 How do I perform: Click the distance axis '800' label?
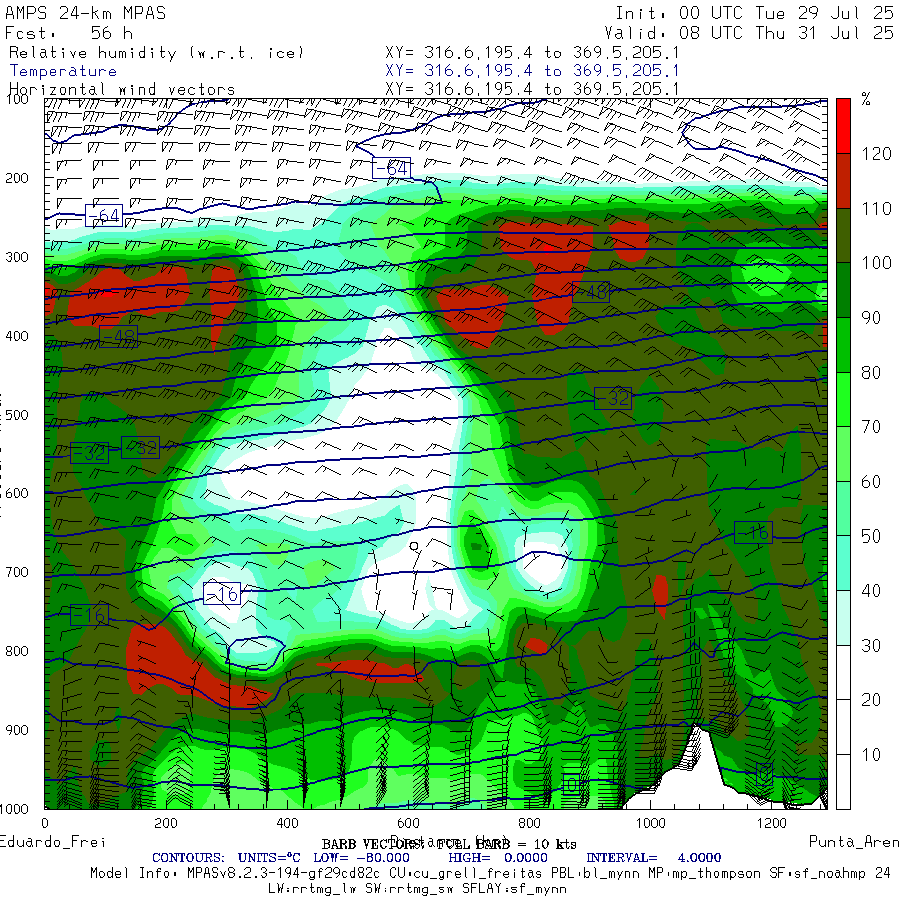click(529, 823)
